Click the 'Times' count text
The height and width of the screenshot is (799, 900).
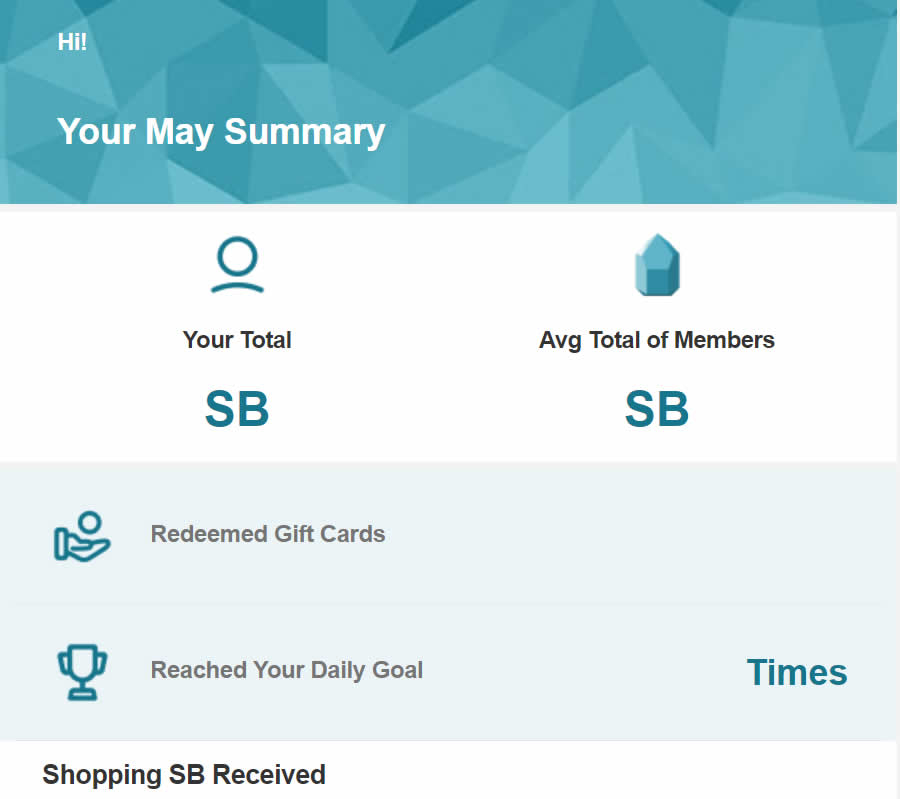tap(797, 672)
